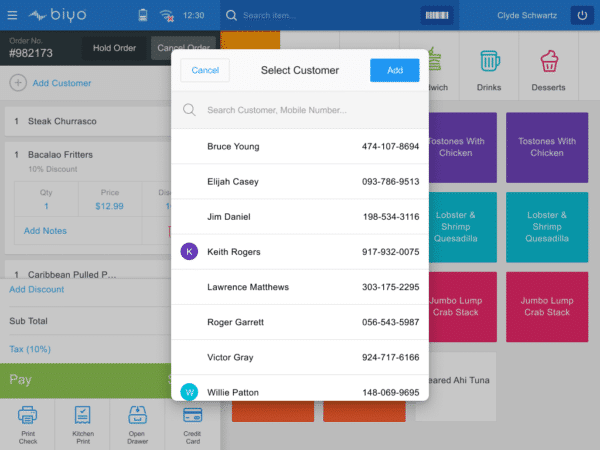Viewport: 600px width, 450px height.
Task: Select customer Jim Daniel
Action: 300,217
